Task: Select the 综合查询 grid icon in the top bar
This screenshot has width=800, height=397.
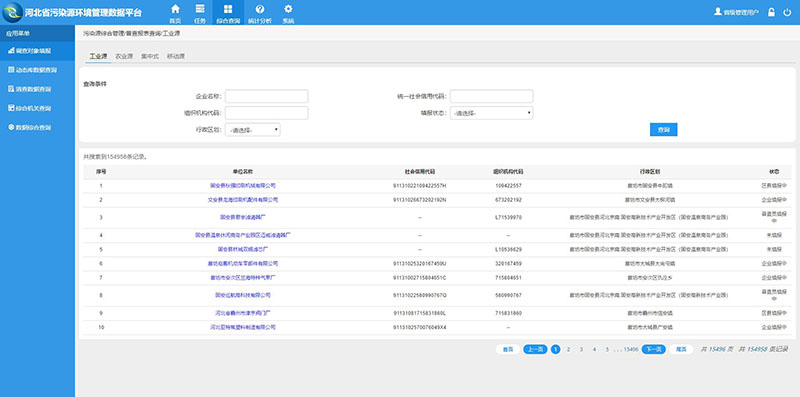Action: pos(228,9)
